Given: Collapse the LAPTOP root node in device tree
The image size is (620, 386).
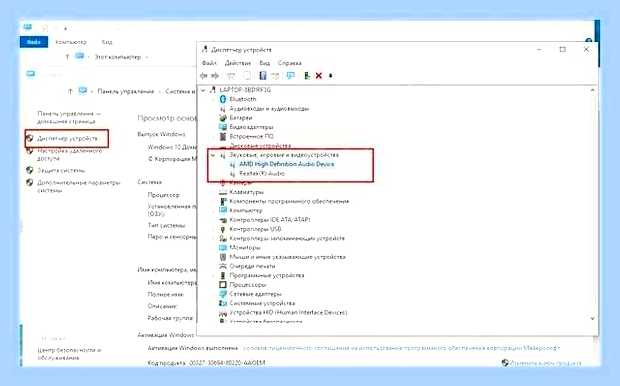Looking at the screenshot, I should pyautogui.click(x=204, y=90).
